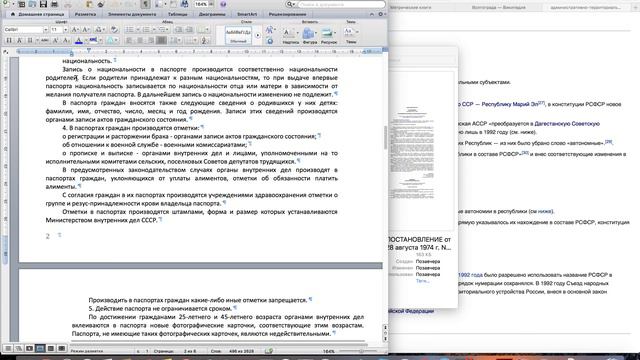Open the magnifier search options dropdown
This screenshot has width=640, height=360.
pos(290,4)
